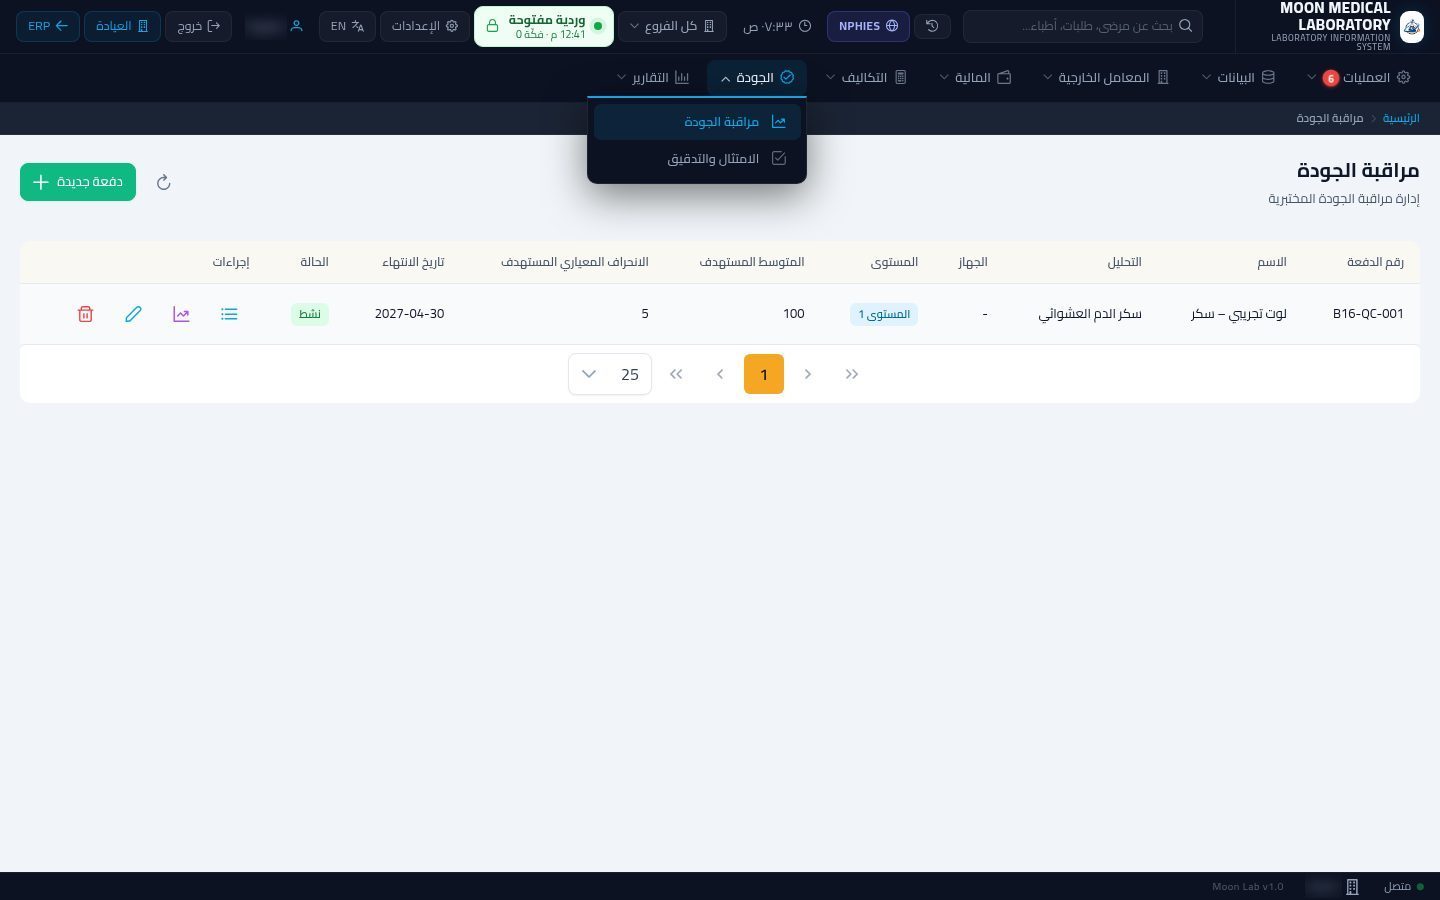Screen dimensions: 1440x900
Task: Go to next page arrow
Action: pyautogui.click(x=720, y=374)
